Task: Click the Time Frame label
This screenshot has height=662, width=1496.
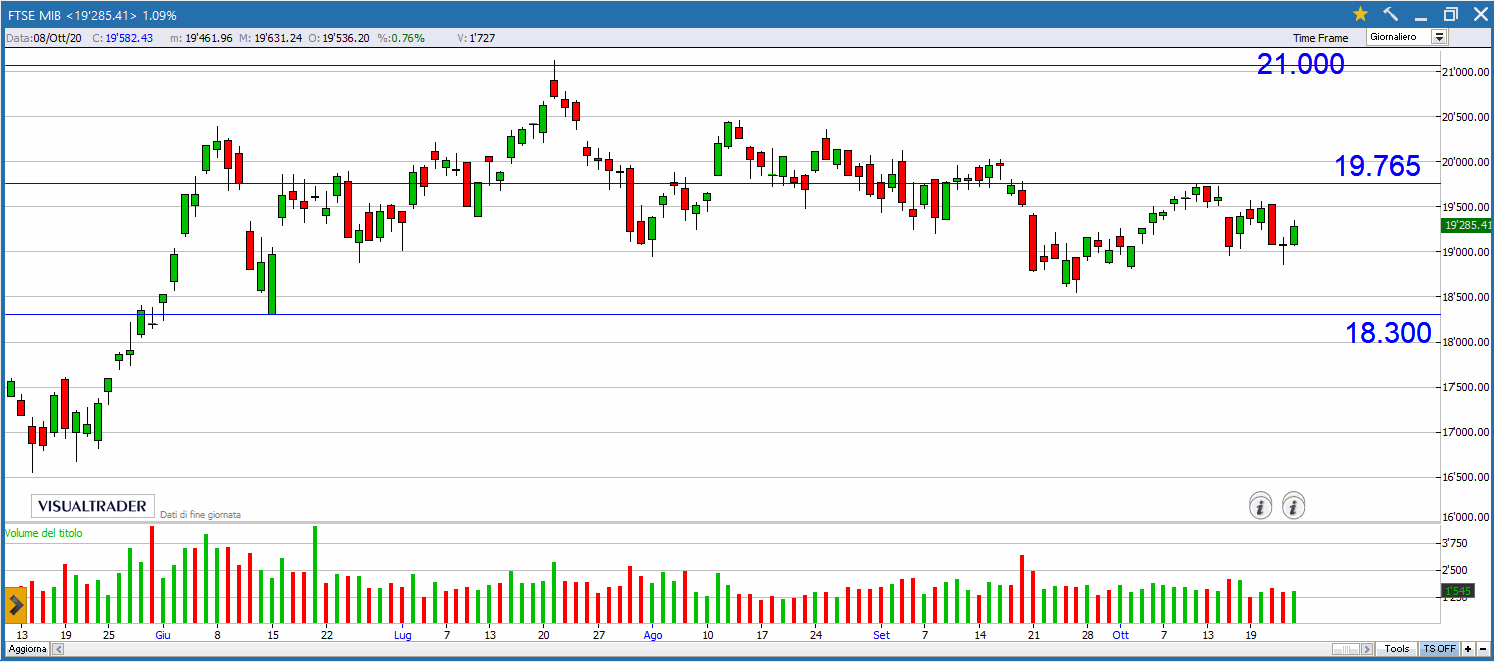Action: (1320, 38)
